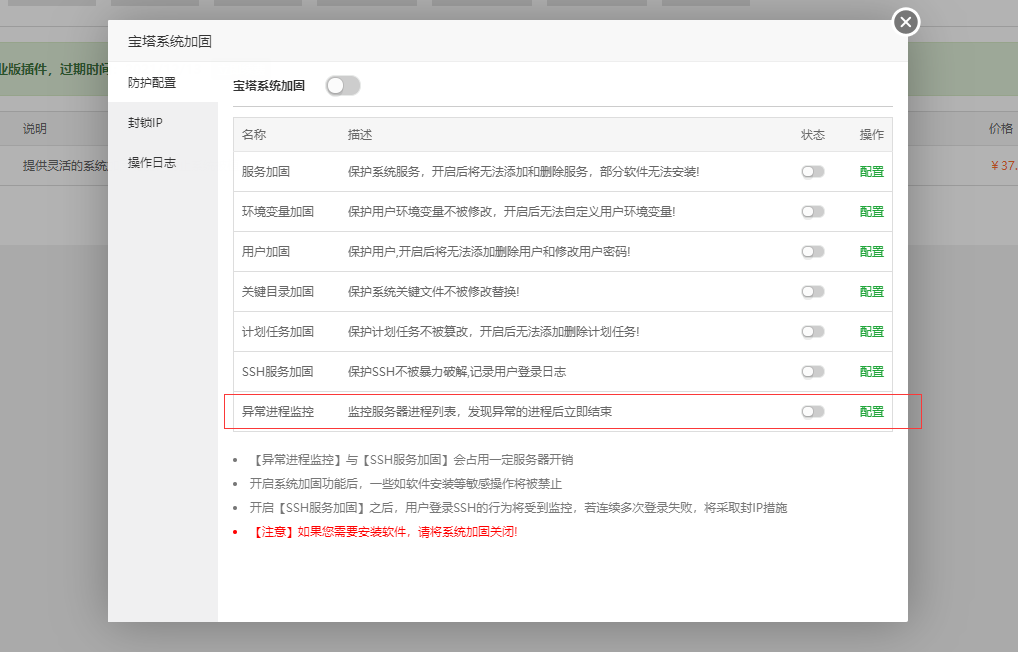Click the red 【注意】 warning note
The width and height of the screenshot is (1018, 652).
(383, 532)
